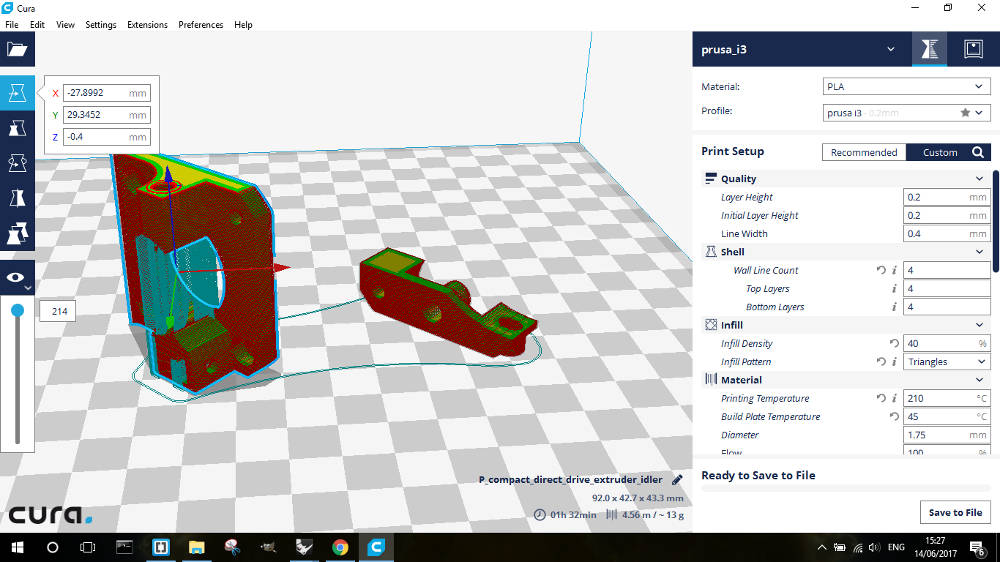Open the Infill Pattern Triangles dropdown
The image size is (1000, 562).
pos(946,362)
